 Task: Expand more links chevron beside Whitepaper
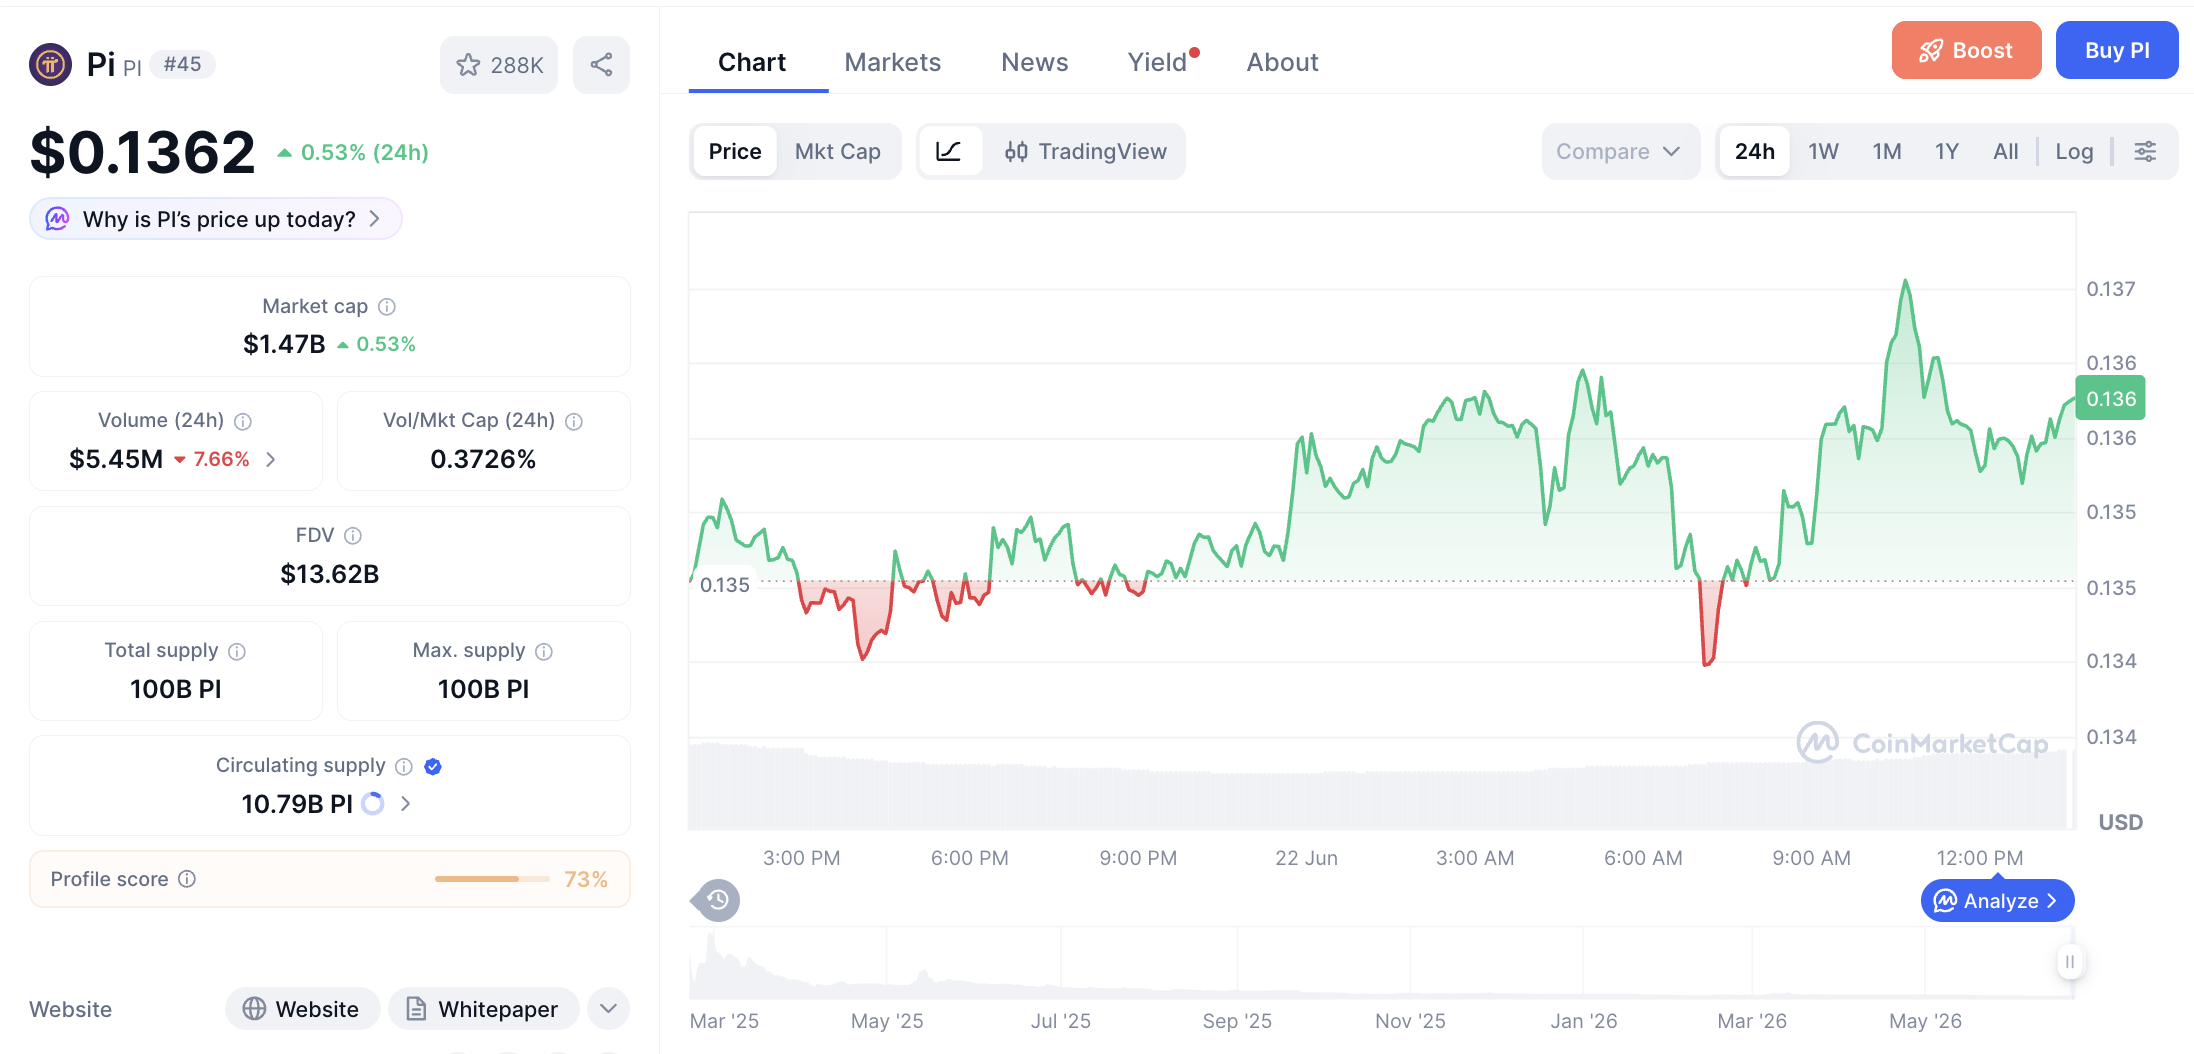point(609,1009)
